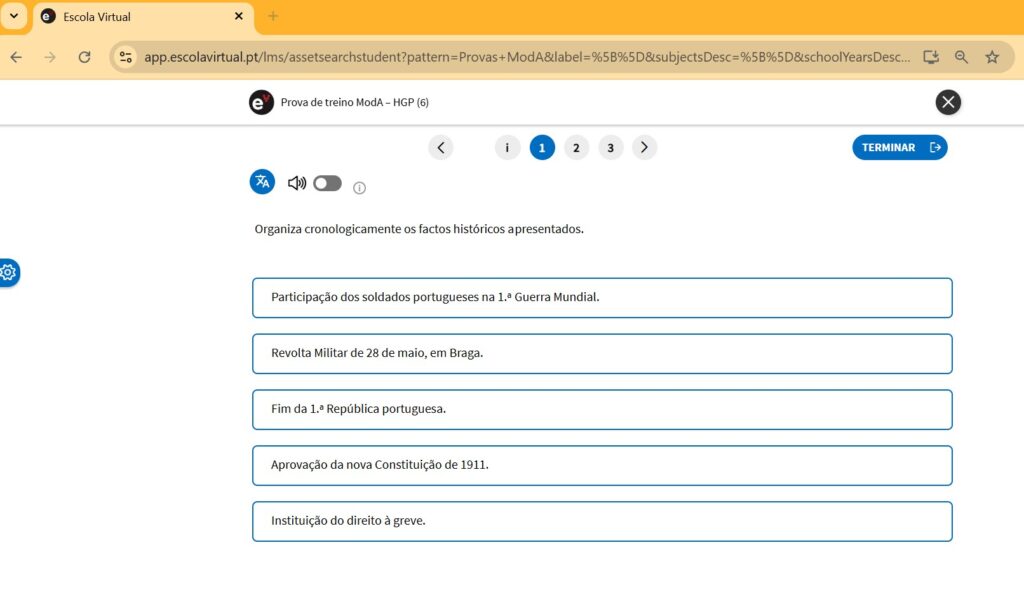Select 'Participação dos soldados portugueses' item

(x=602, y=297)
